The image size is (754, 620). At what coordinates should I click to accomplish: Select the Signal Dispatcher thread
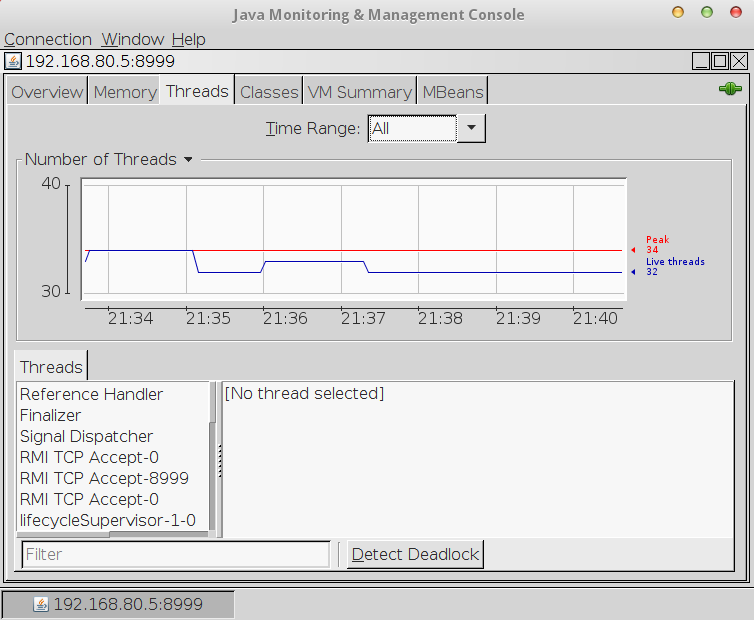pyautogui.click(x=113, y=436)
